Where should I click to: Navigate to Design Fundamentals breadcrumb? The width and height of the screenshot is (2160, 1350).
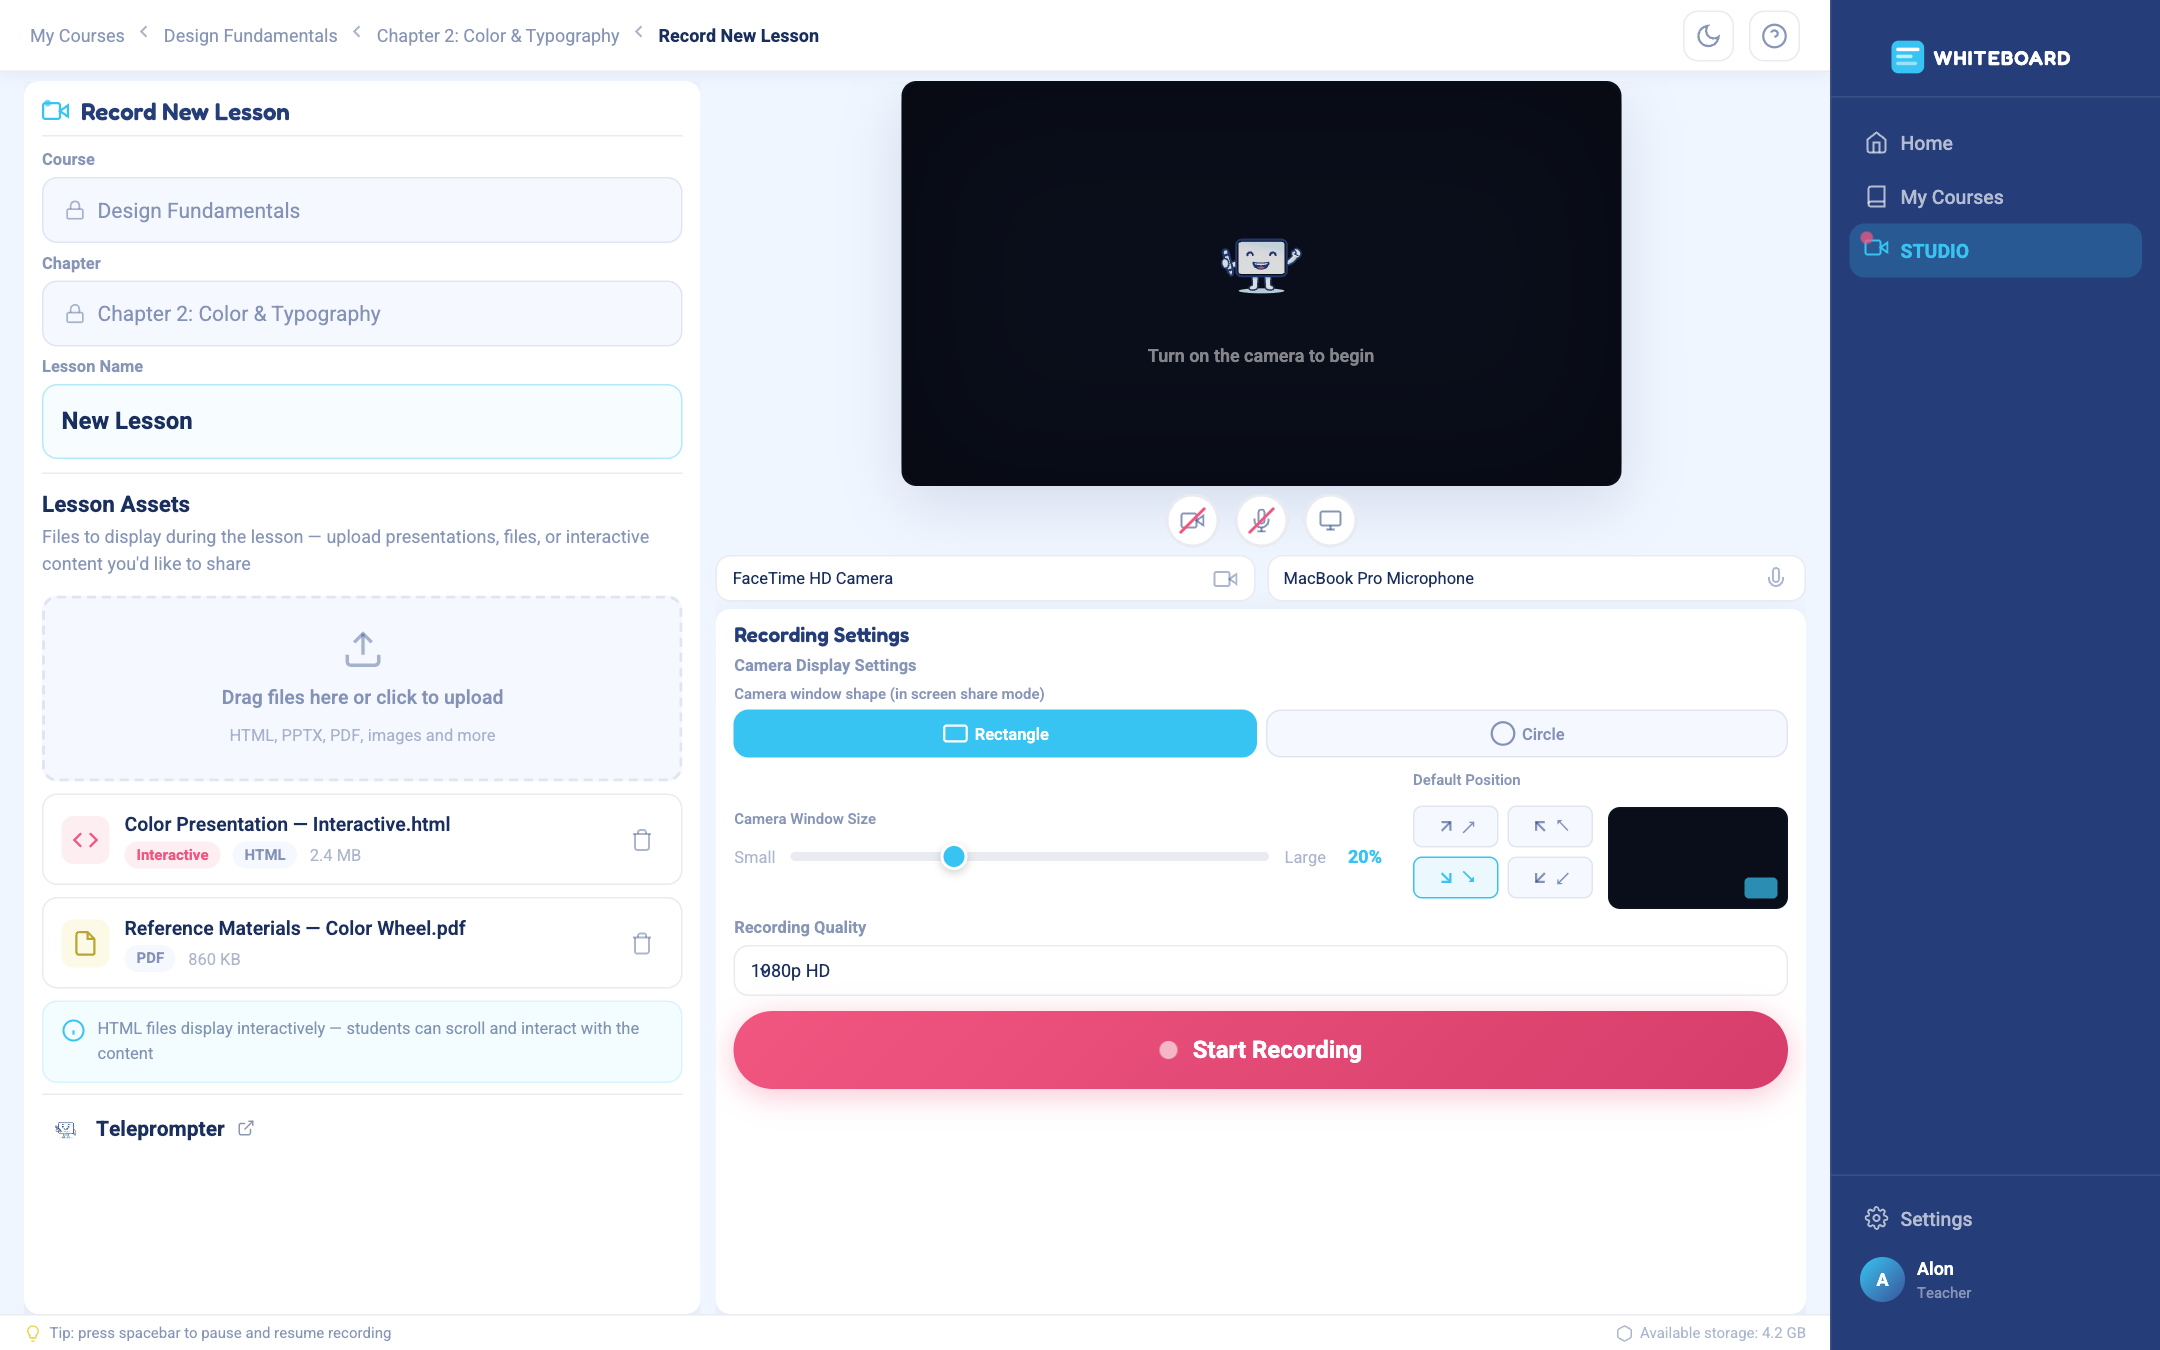[x=250, y=36]
